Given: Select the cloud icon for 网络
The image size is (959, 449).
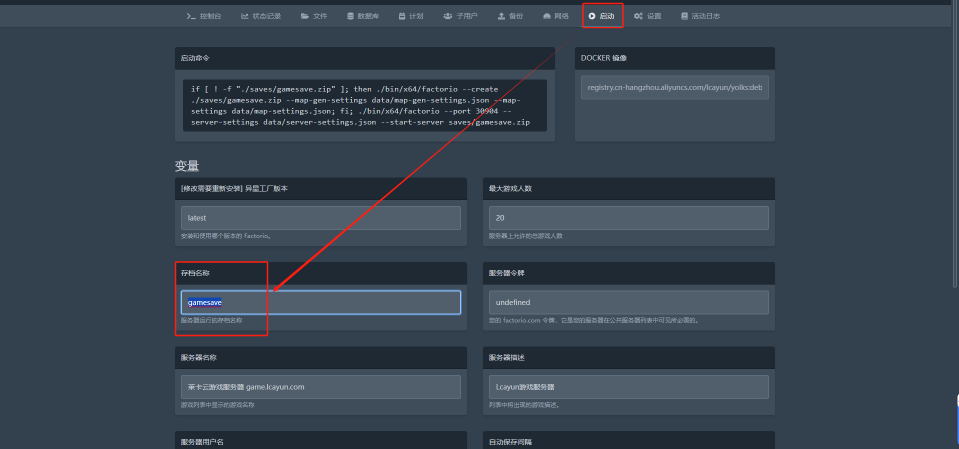Looking at the screenshot, I should pyautogui.click(x=546, y=16).
